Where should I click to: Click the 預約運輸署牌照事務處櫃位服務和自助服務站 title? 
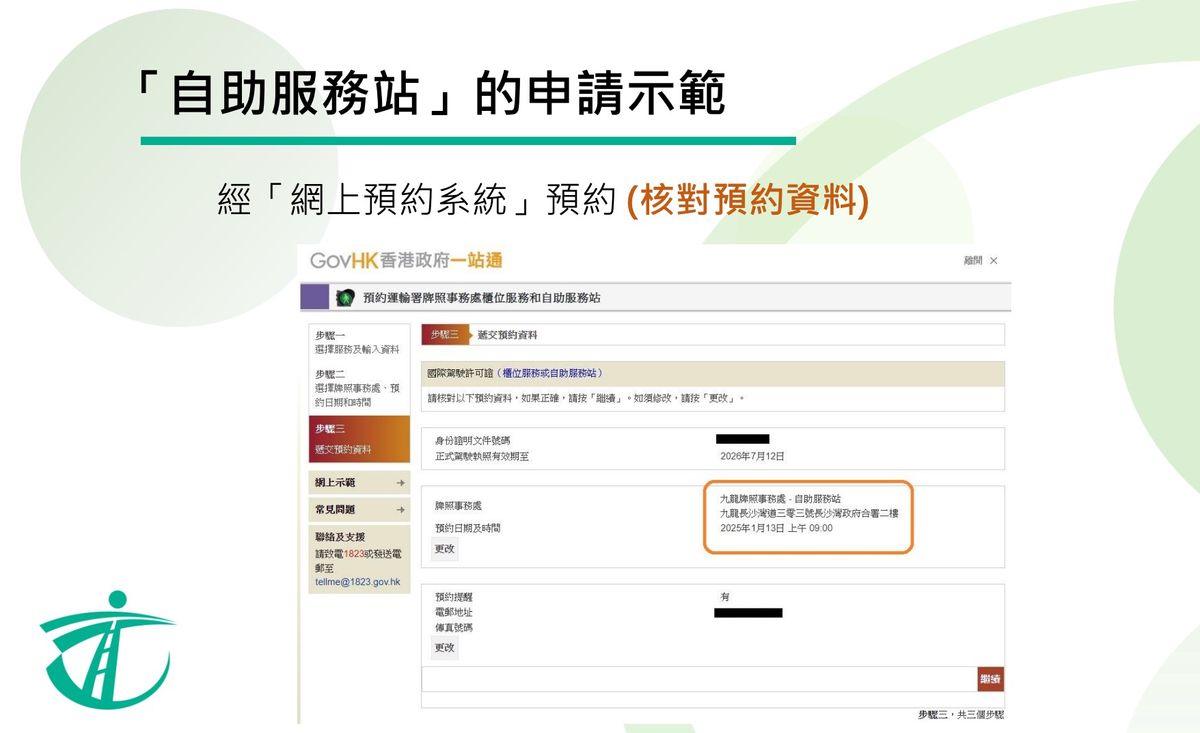[481, 298]
